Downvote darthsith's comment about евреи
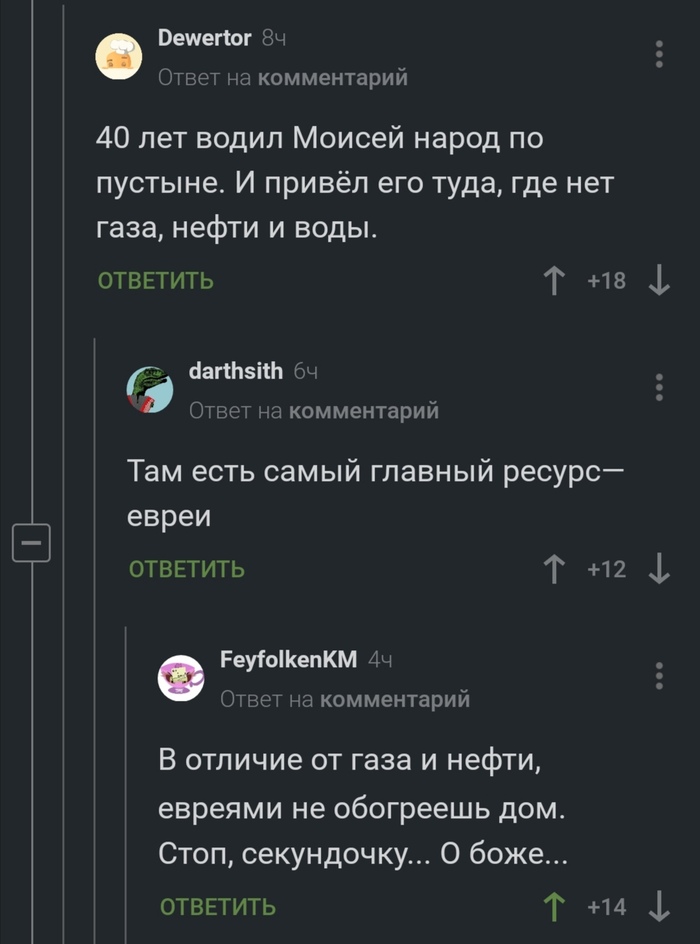700x944 pixels. point(657,569)
